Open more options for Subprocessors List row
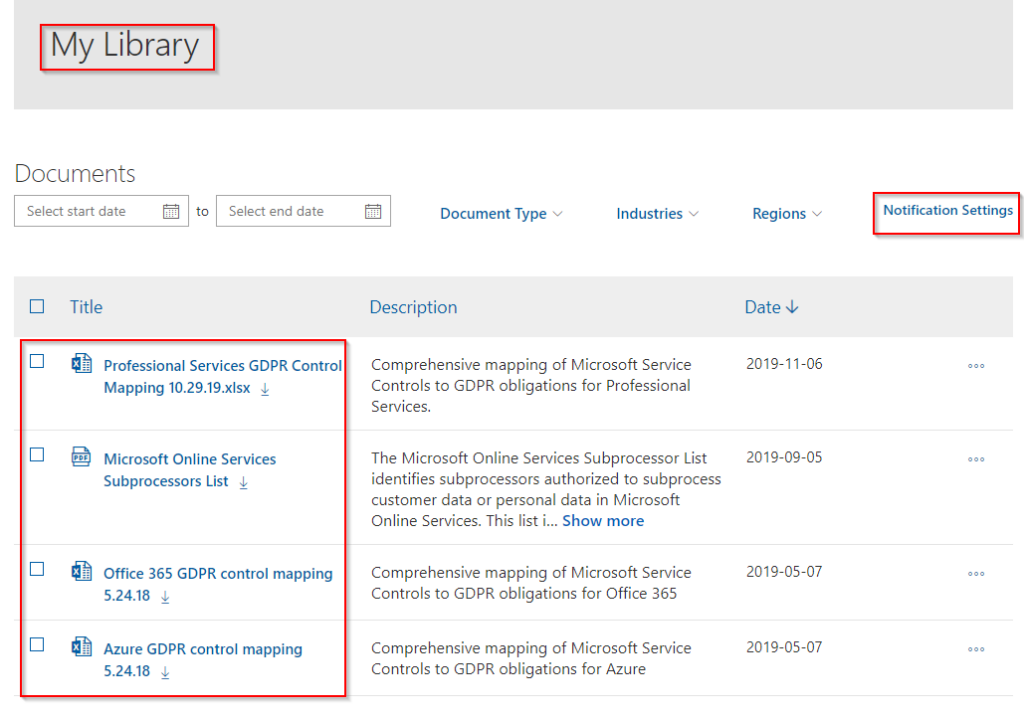Screen dimensions: 1024x719 pos(976,459)
